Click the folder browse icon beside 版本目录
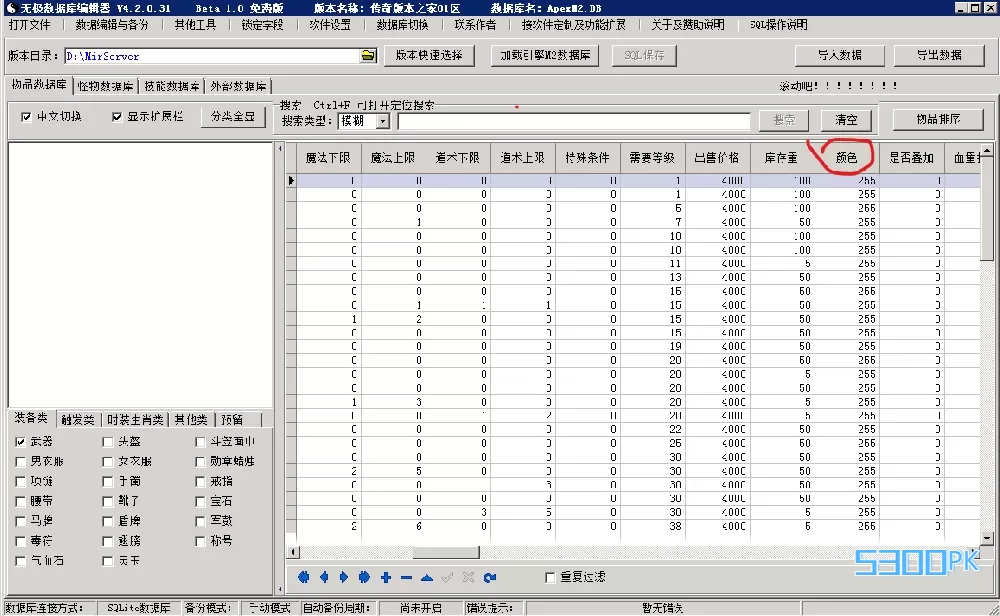This screenshot has height=616, width=1000. pyautogui.click(x=368, y=55)
